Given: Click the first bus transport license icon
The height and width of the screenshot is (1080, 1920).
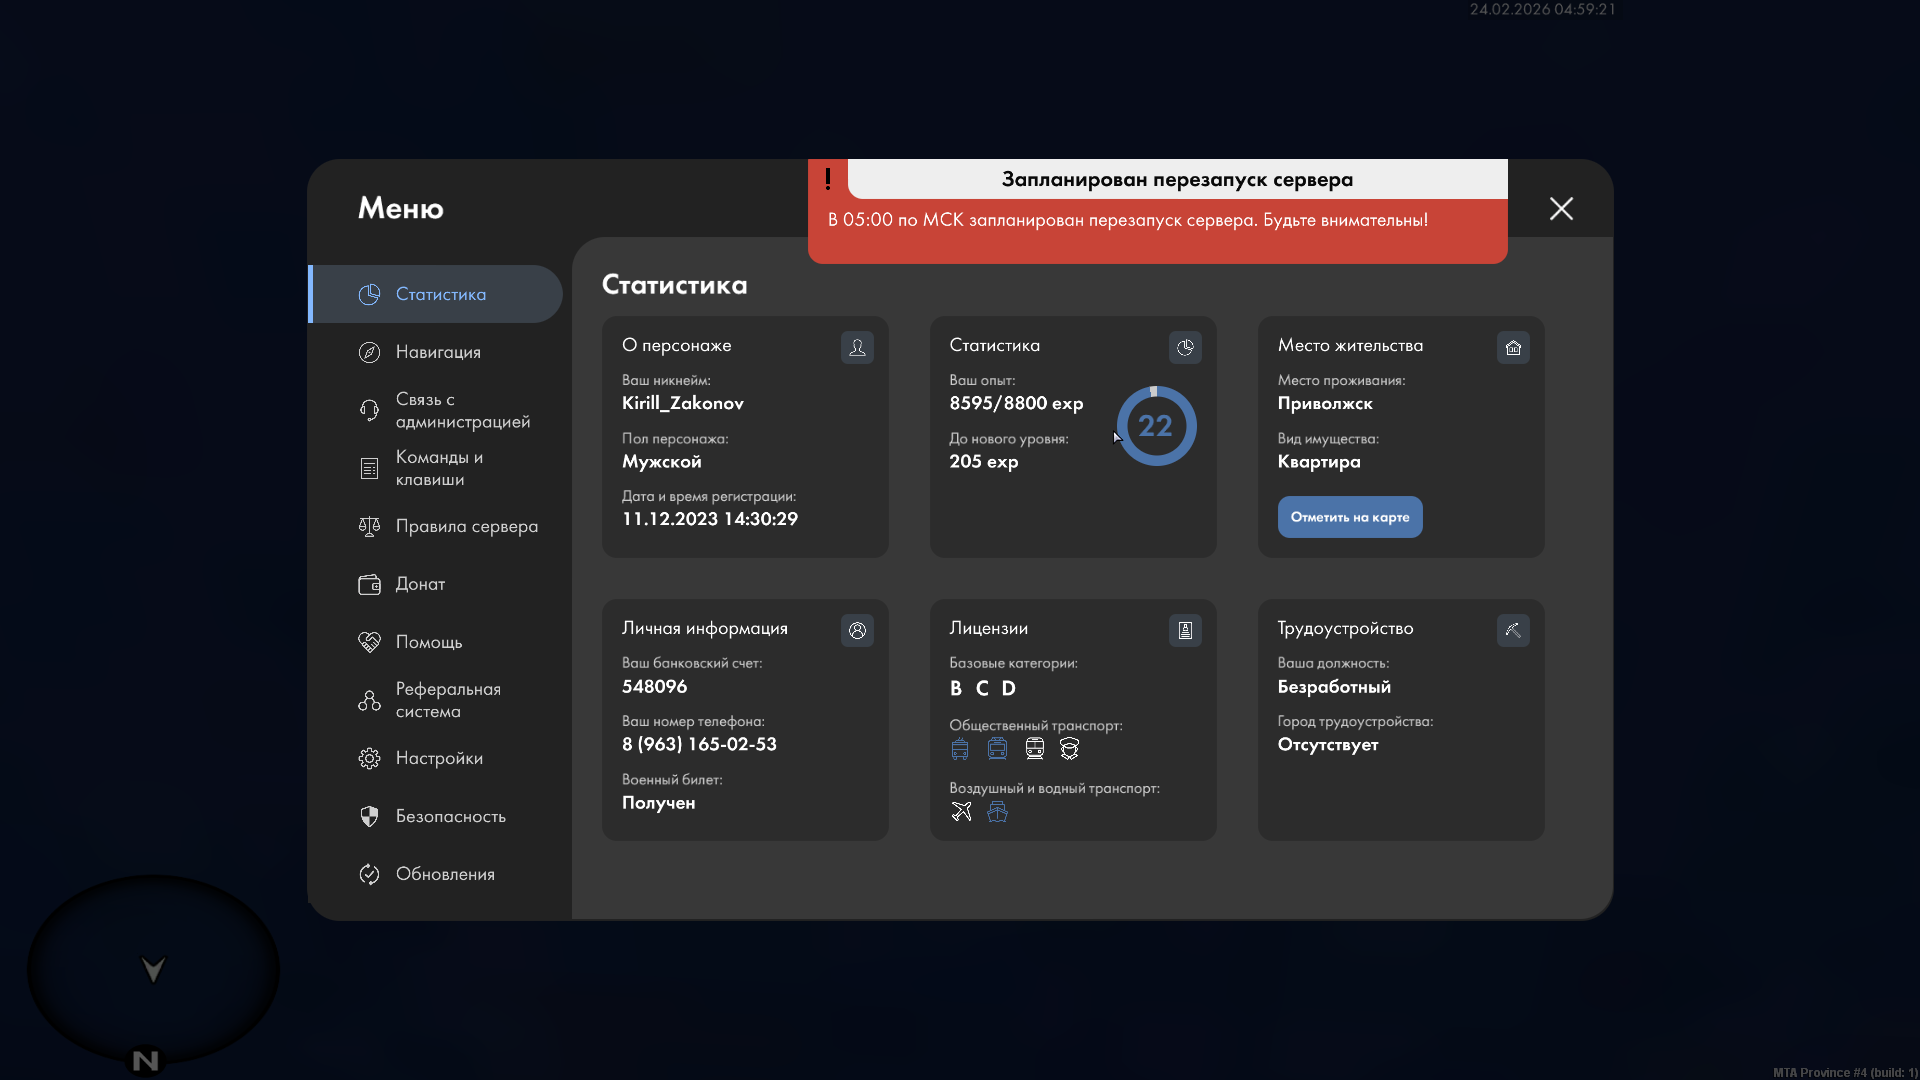Looking at the screenshot, I should 960,748.
